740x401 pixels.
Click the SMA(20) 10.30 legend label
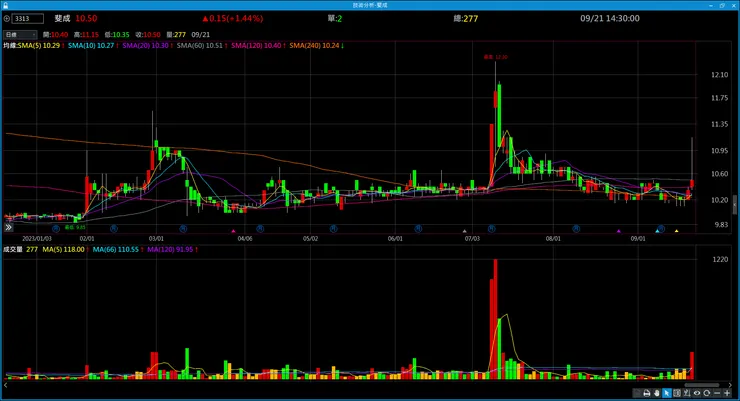coord(146,46)
